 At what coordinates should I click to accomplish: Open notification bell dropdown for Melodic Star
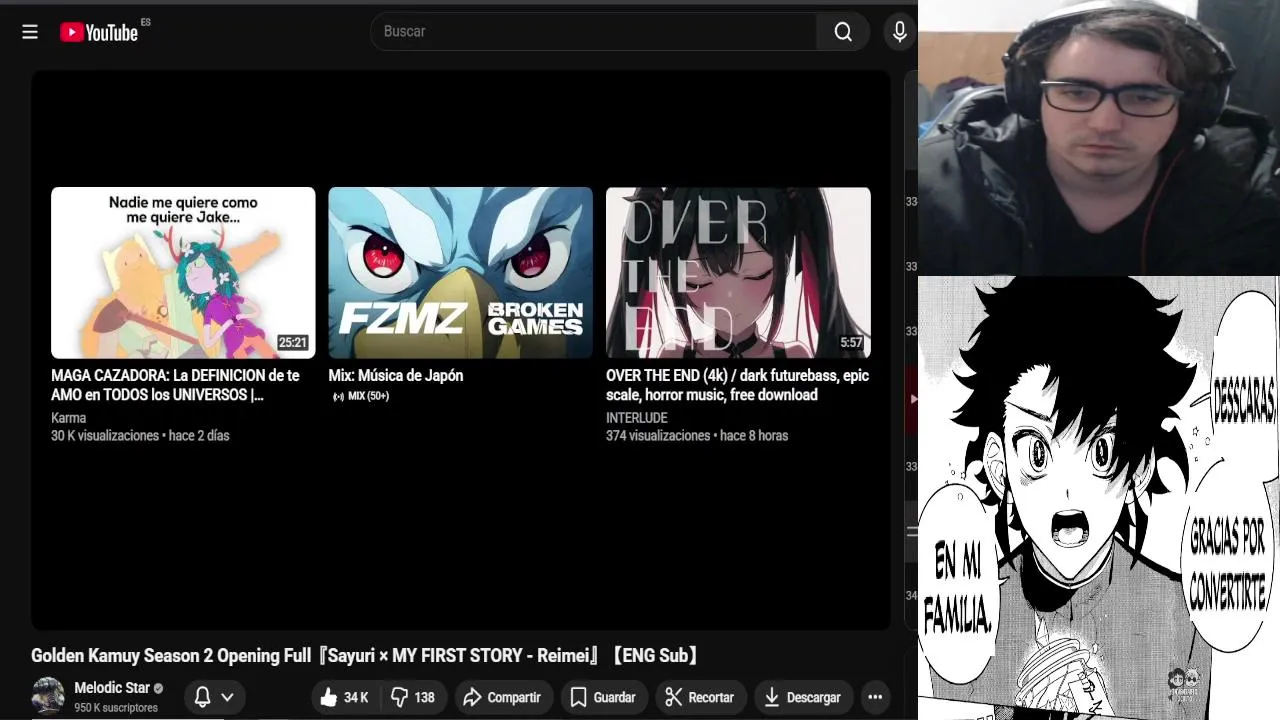[x=214, y=697]
